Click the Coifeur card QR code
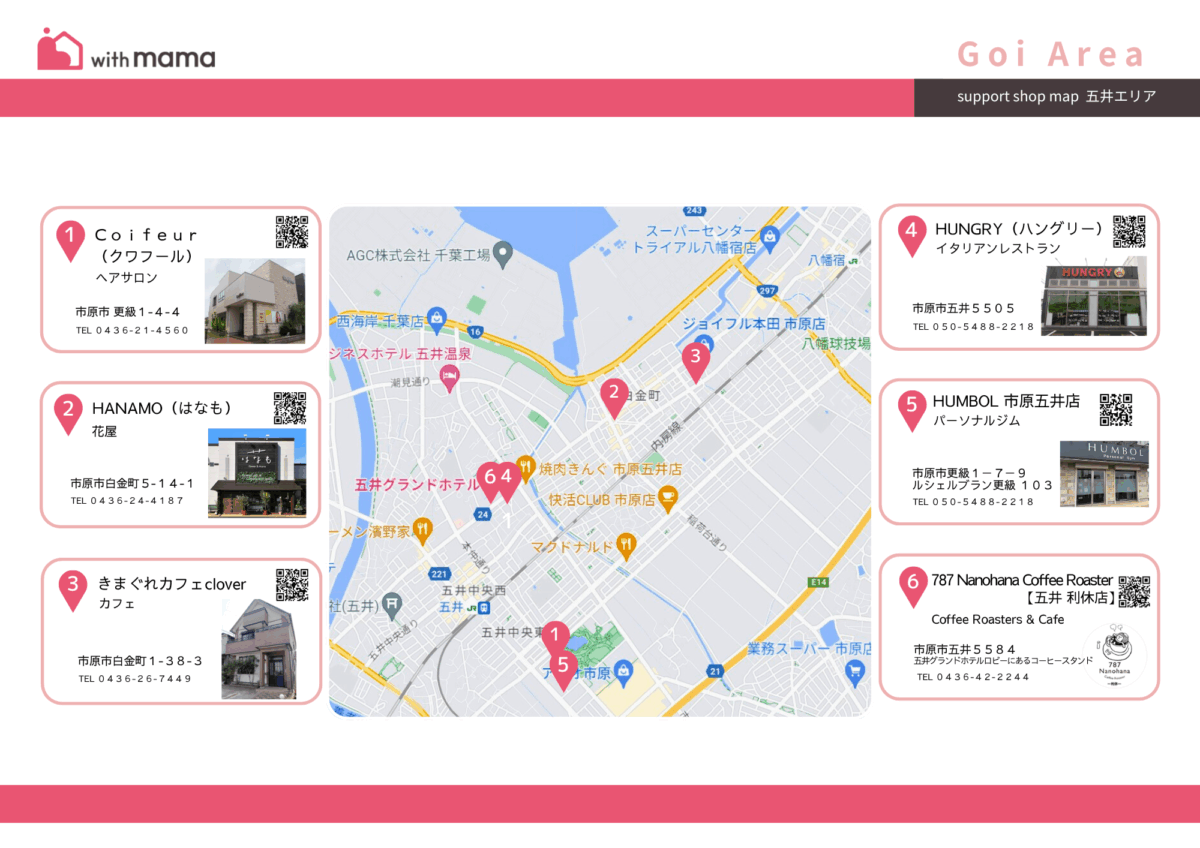Screen dimensions: 1200x848 (x=291, y=231)
